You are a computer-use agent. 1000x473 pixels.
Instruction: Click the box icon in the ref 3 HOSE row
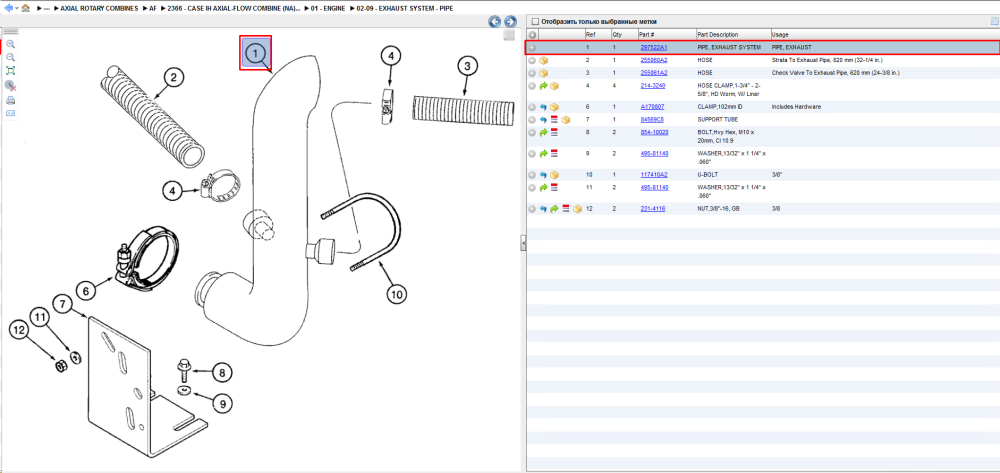click(x=543, y=73)
